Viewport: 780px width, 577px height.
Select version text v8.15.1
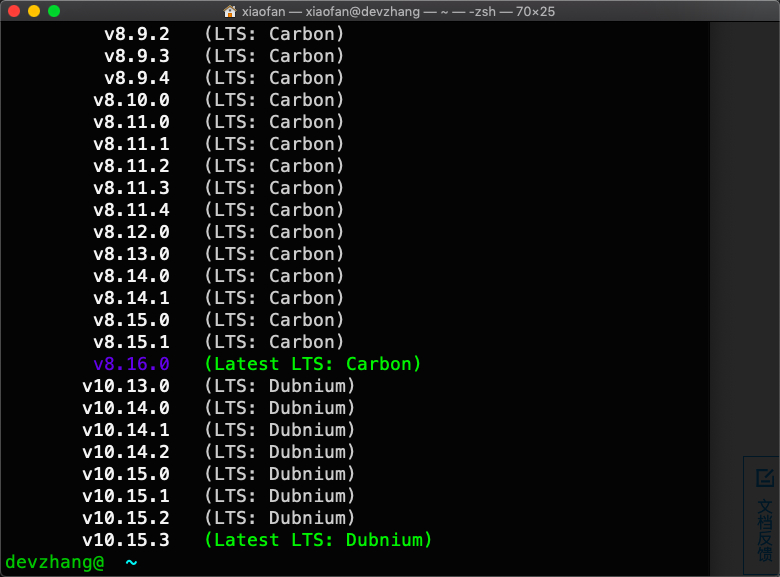(131, 342)
